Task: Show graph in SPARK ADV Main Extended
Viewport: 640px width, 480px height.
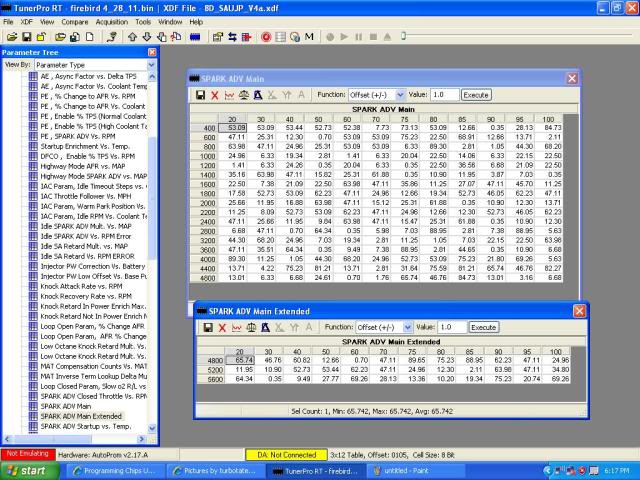Action: [237, 327]
